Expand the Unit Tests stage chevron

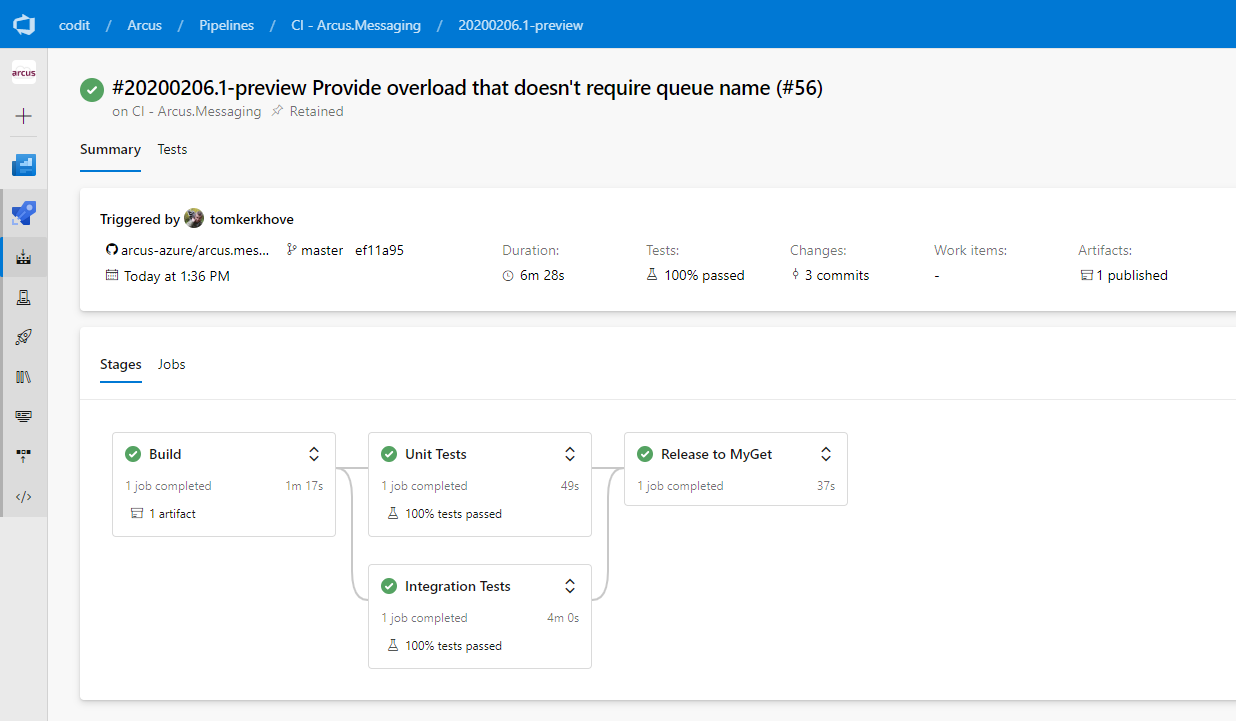click(x=570, y=454)
